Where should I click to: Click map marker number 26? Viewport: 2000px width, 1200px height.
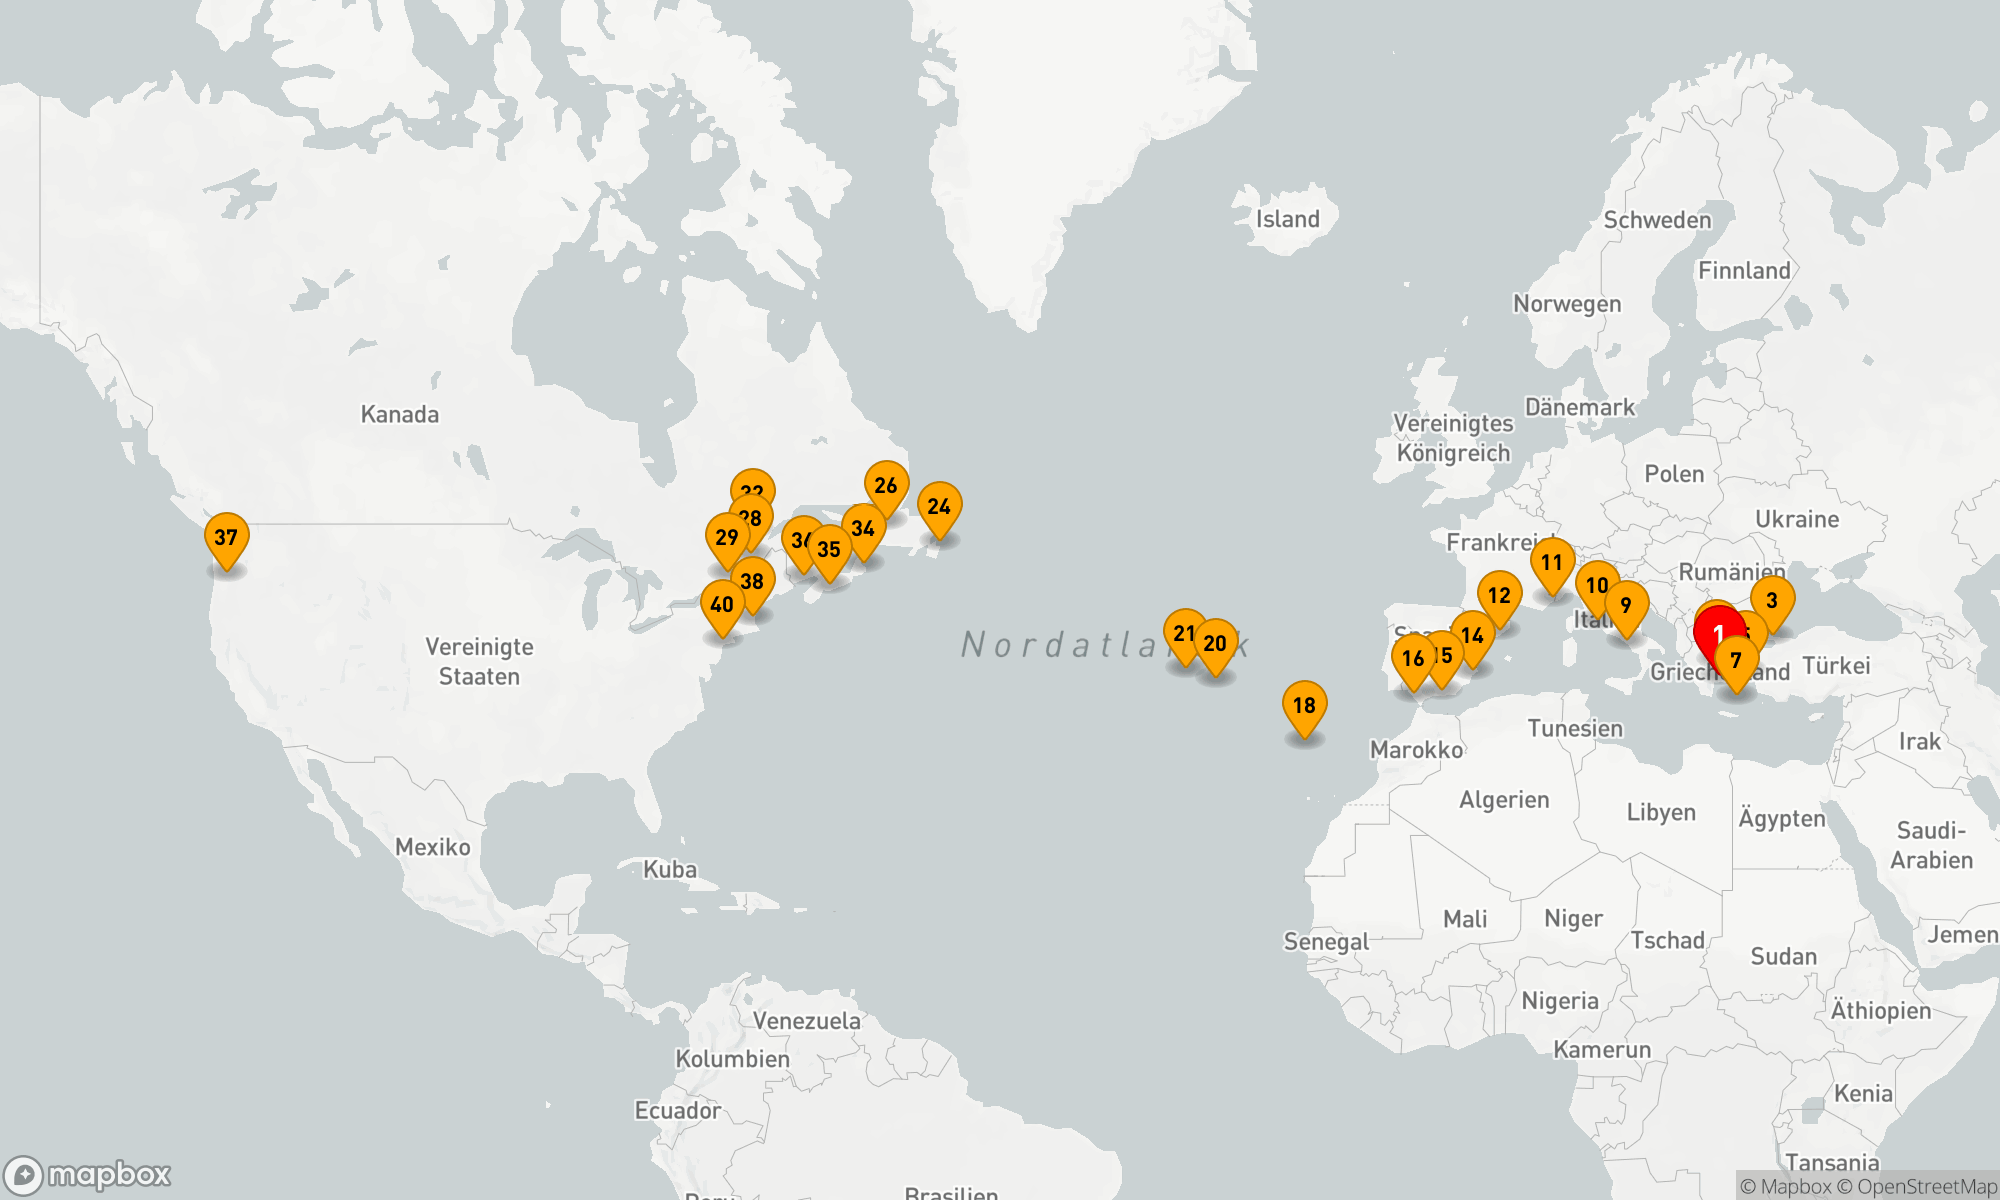coord(887,488)
